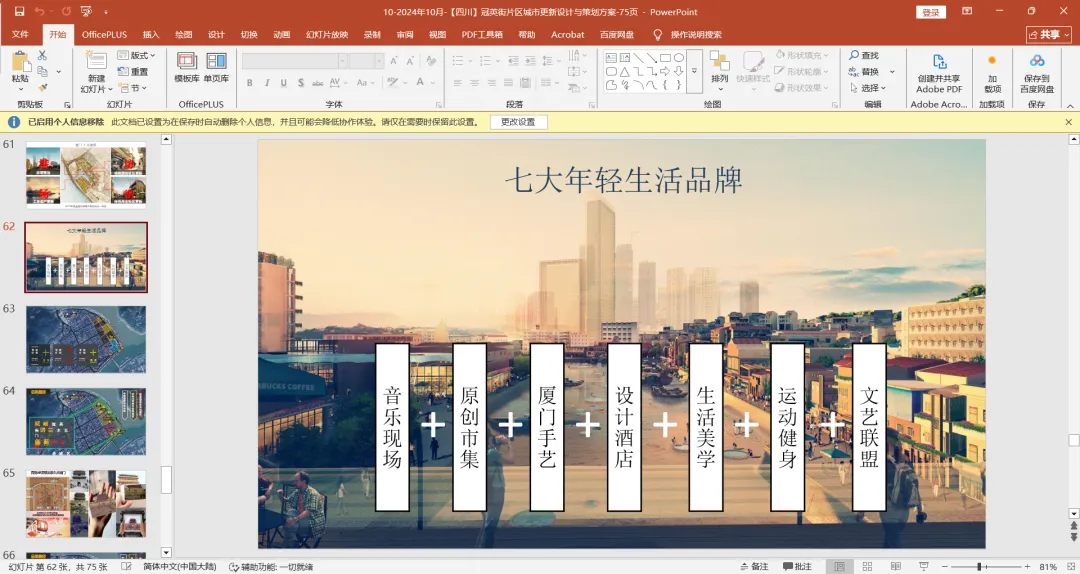The height and width of the screenshot is (574, 1080).
Task: Click the 81% zoom level value
Action: [1048, 566]
